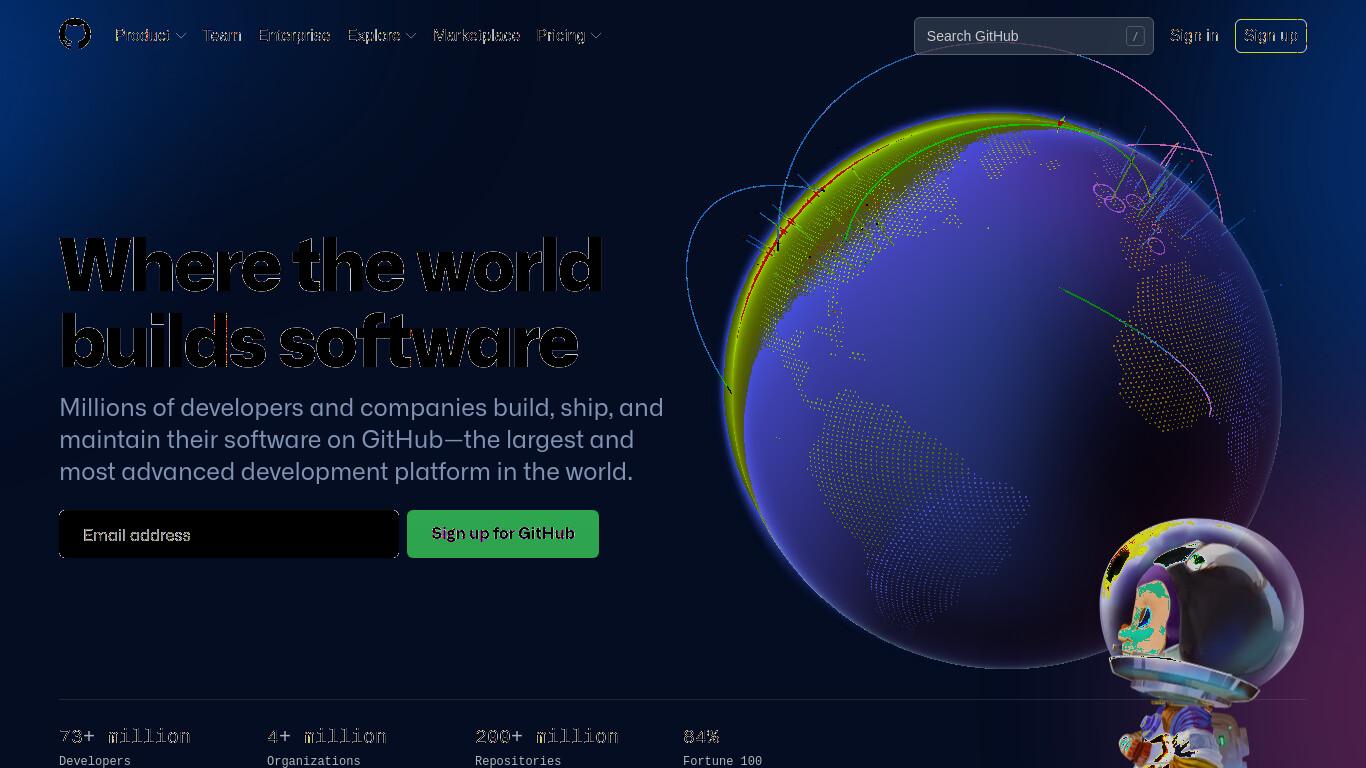This screenshot has height=768, width=1366.
Task: Click the 4+ million organizations stat
Action: (x=329, y=747)
